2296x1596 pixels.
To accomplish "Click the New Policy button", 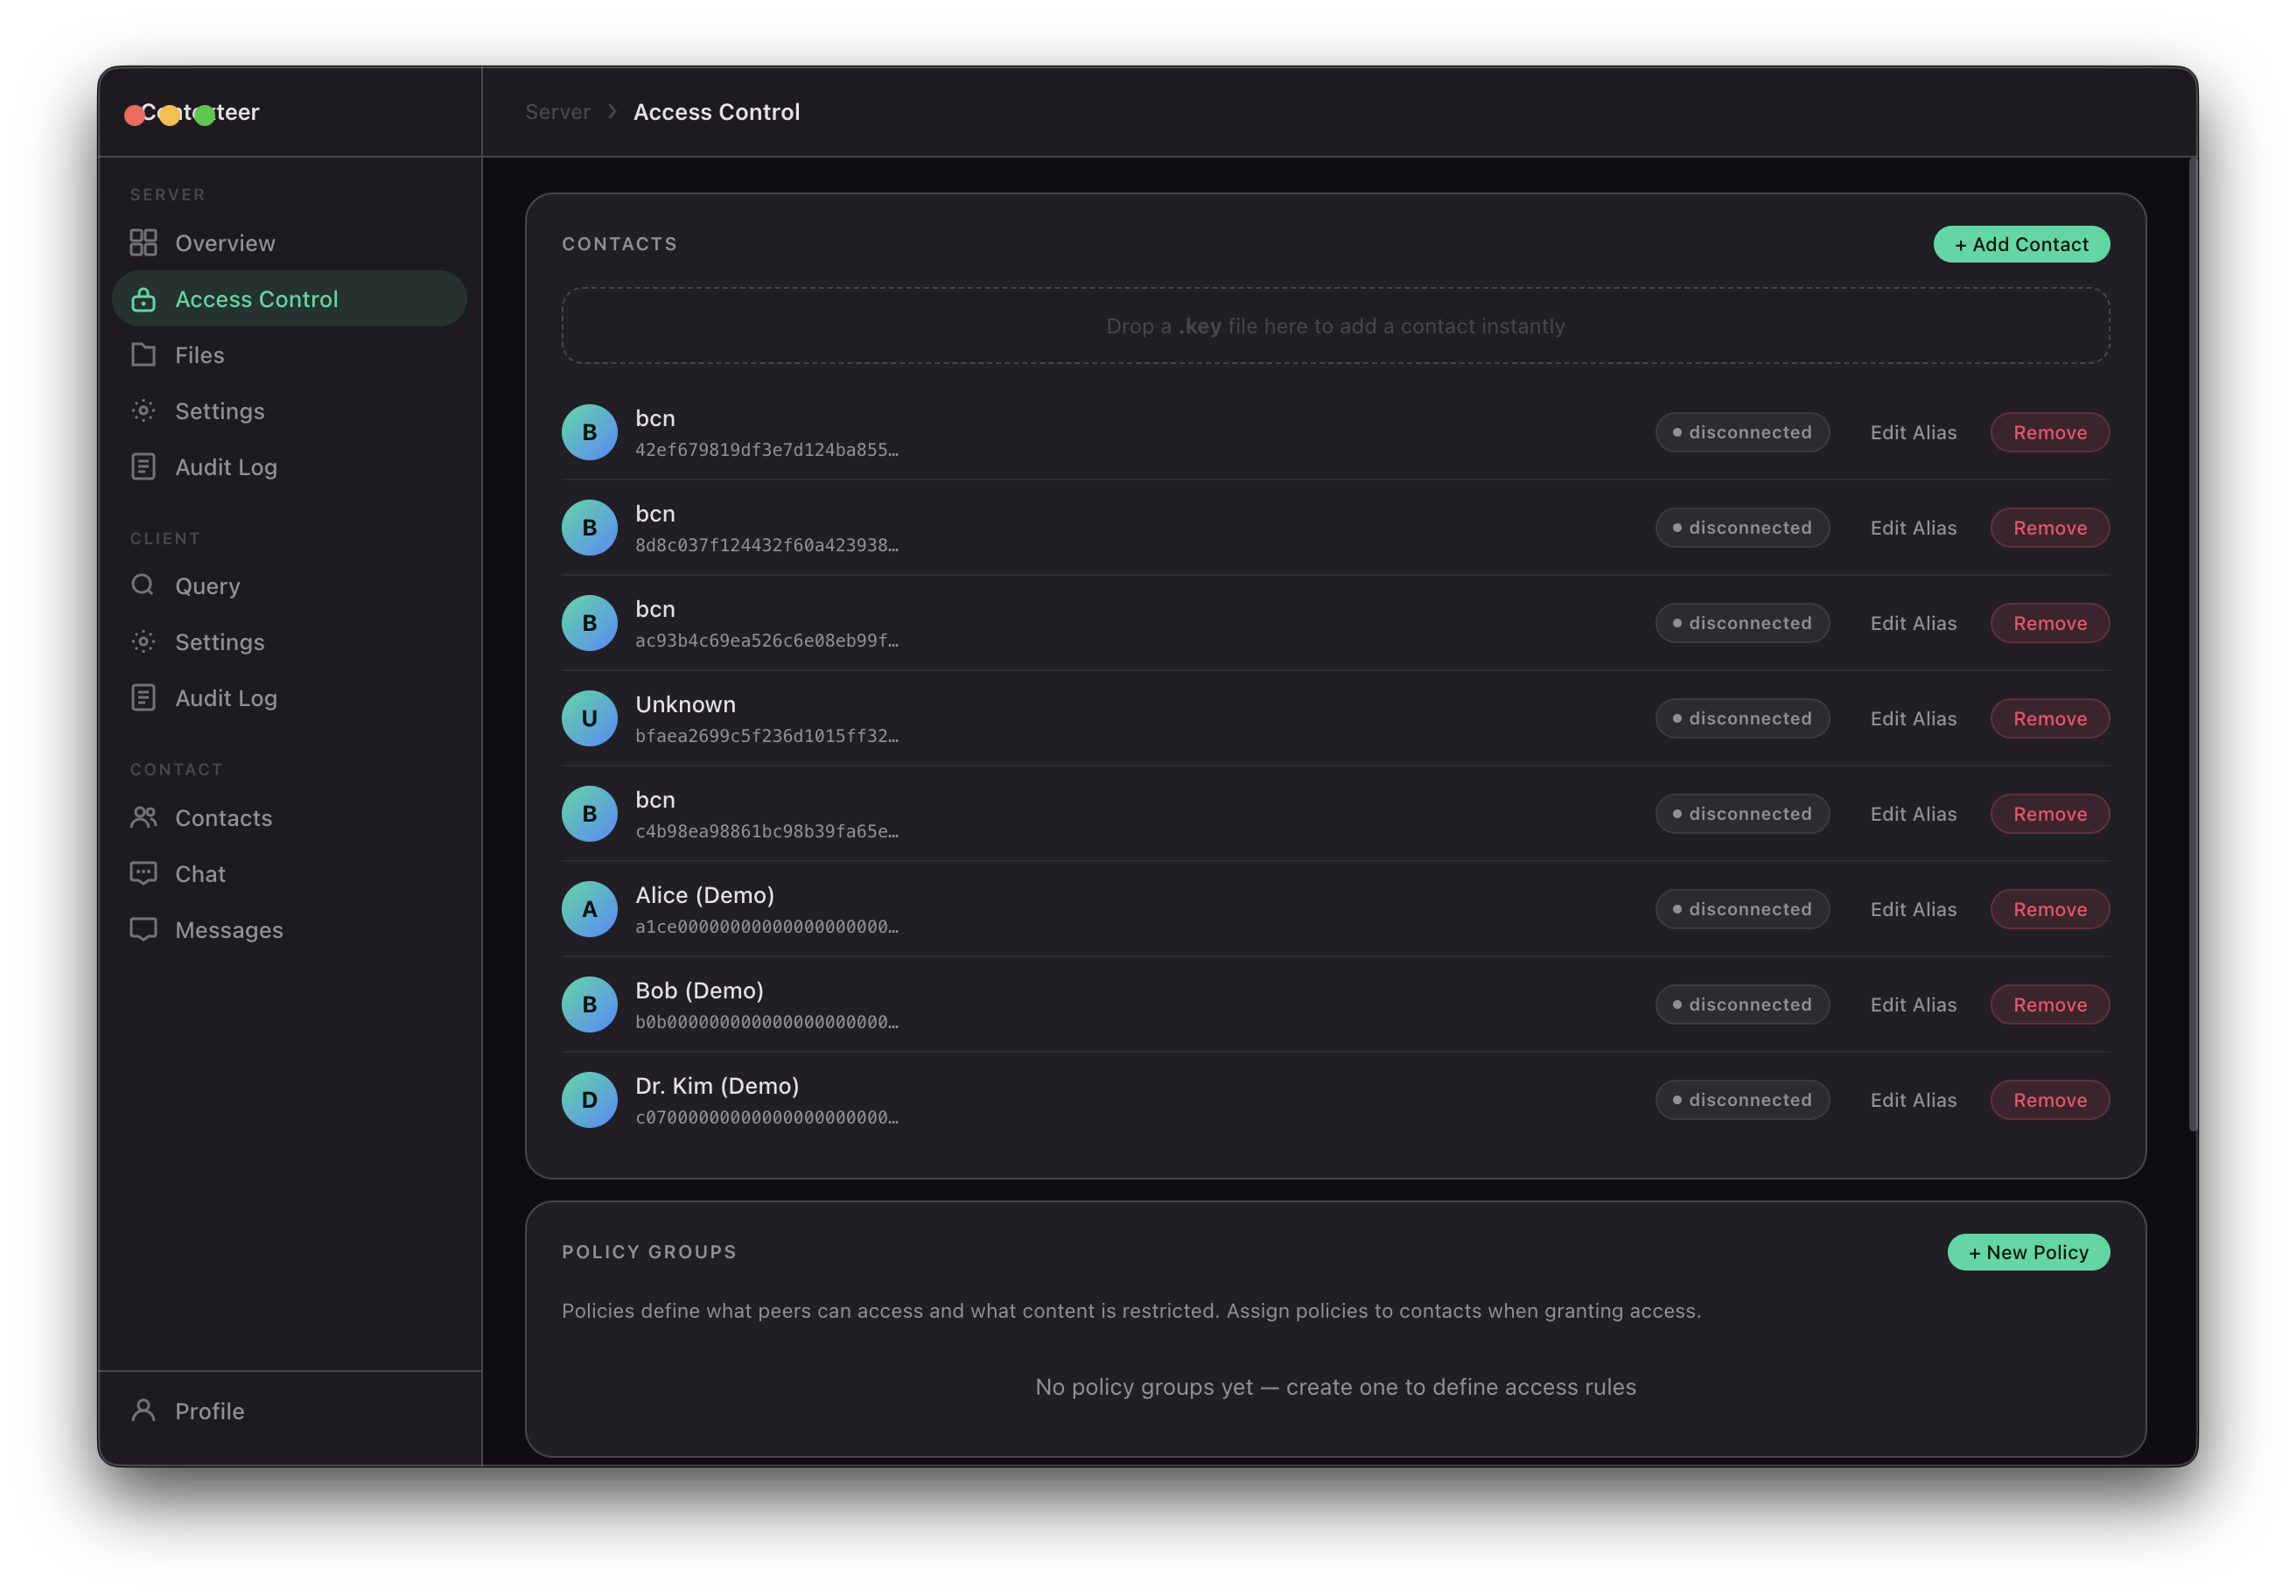I will (2028, 1252).
